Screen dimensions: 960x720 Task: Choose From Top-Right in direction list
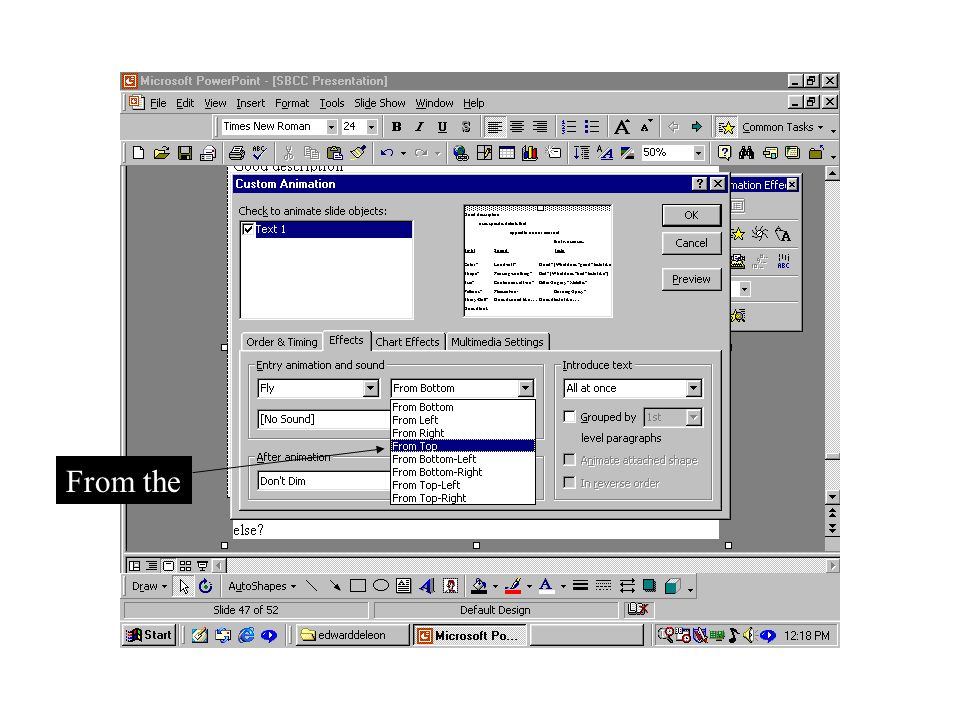pos(463,498)
